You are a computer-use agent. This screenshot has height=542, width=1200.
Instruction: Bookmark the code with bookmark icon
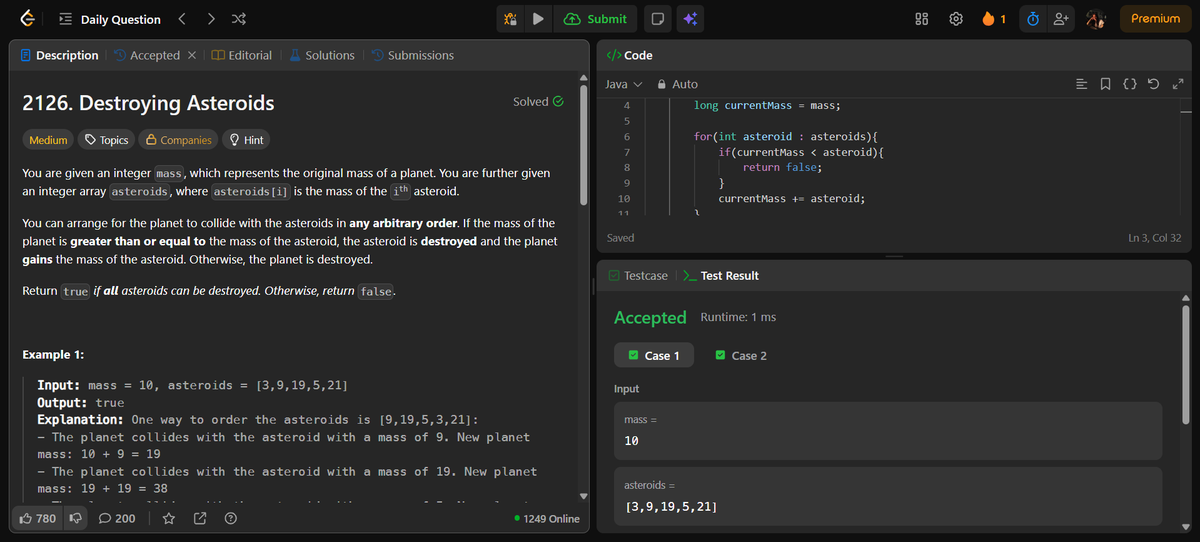[1106, 84]
